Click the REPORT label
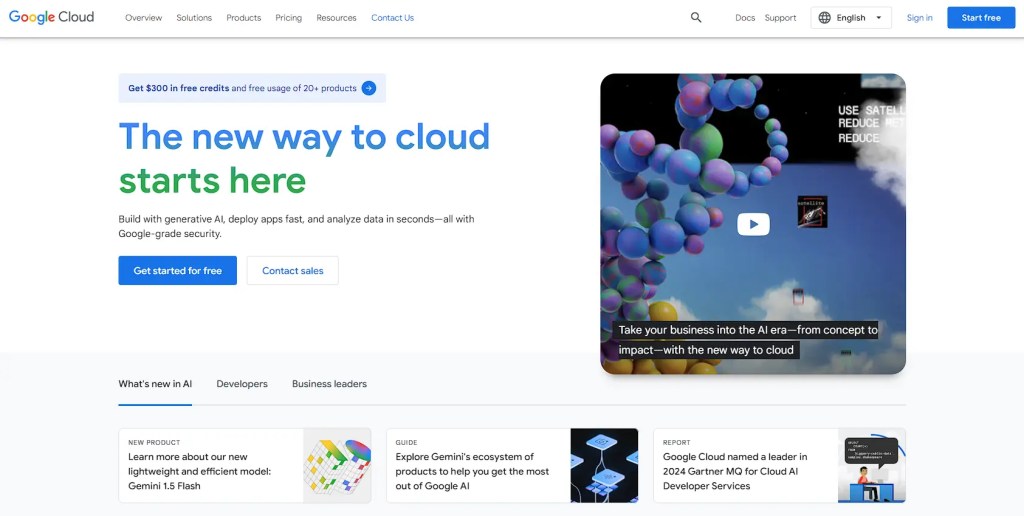 coord(677,442)
